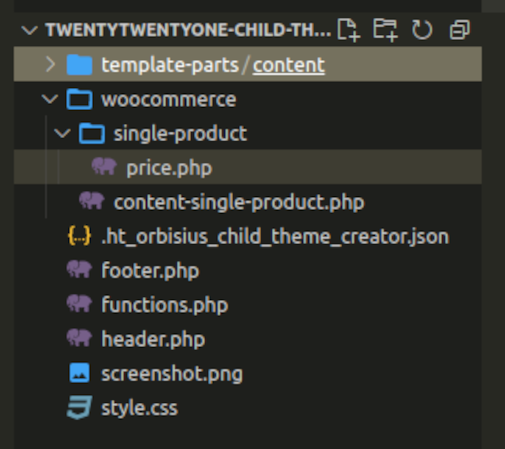Click the CSS icon of style.css
Viewport: 505px width, 449px height.
coord(79,407)
